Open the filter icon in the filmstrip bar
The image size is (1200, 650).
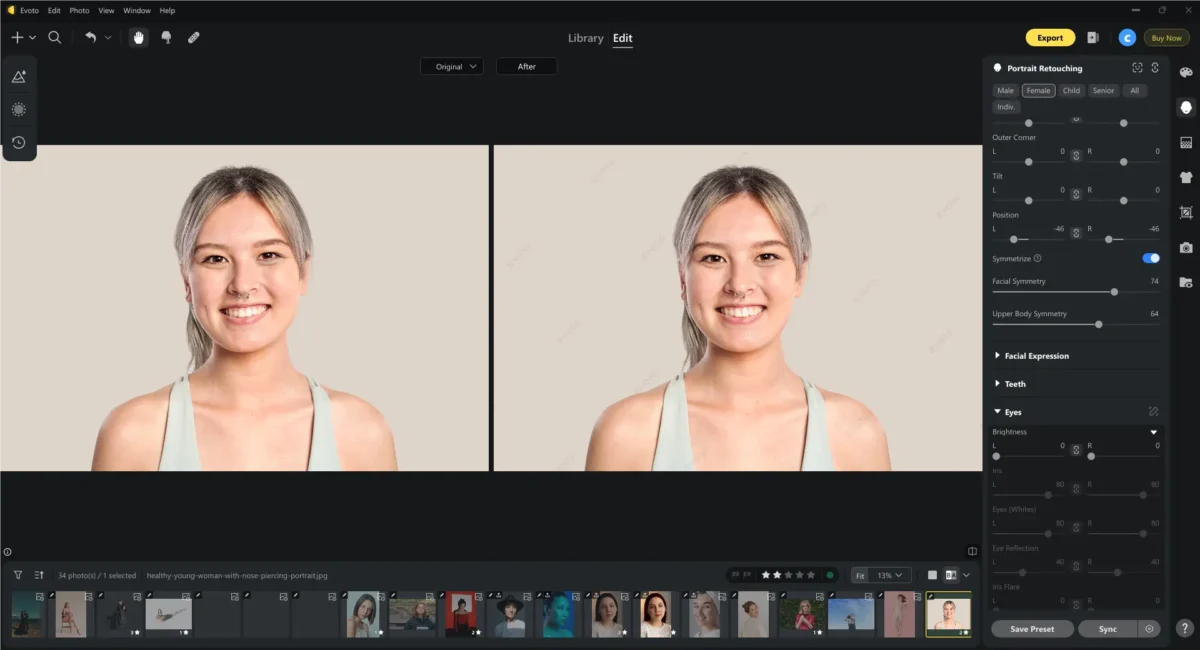click(18, 575)
